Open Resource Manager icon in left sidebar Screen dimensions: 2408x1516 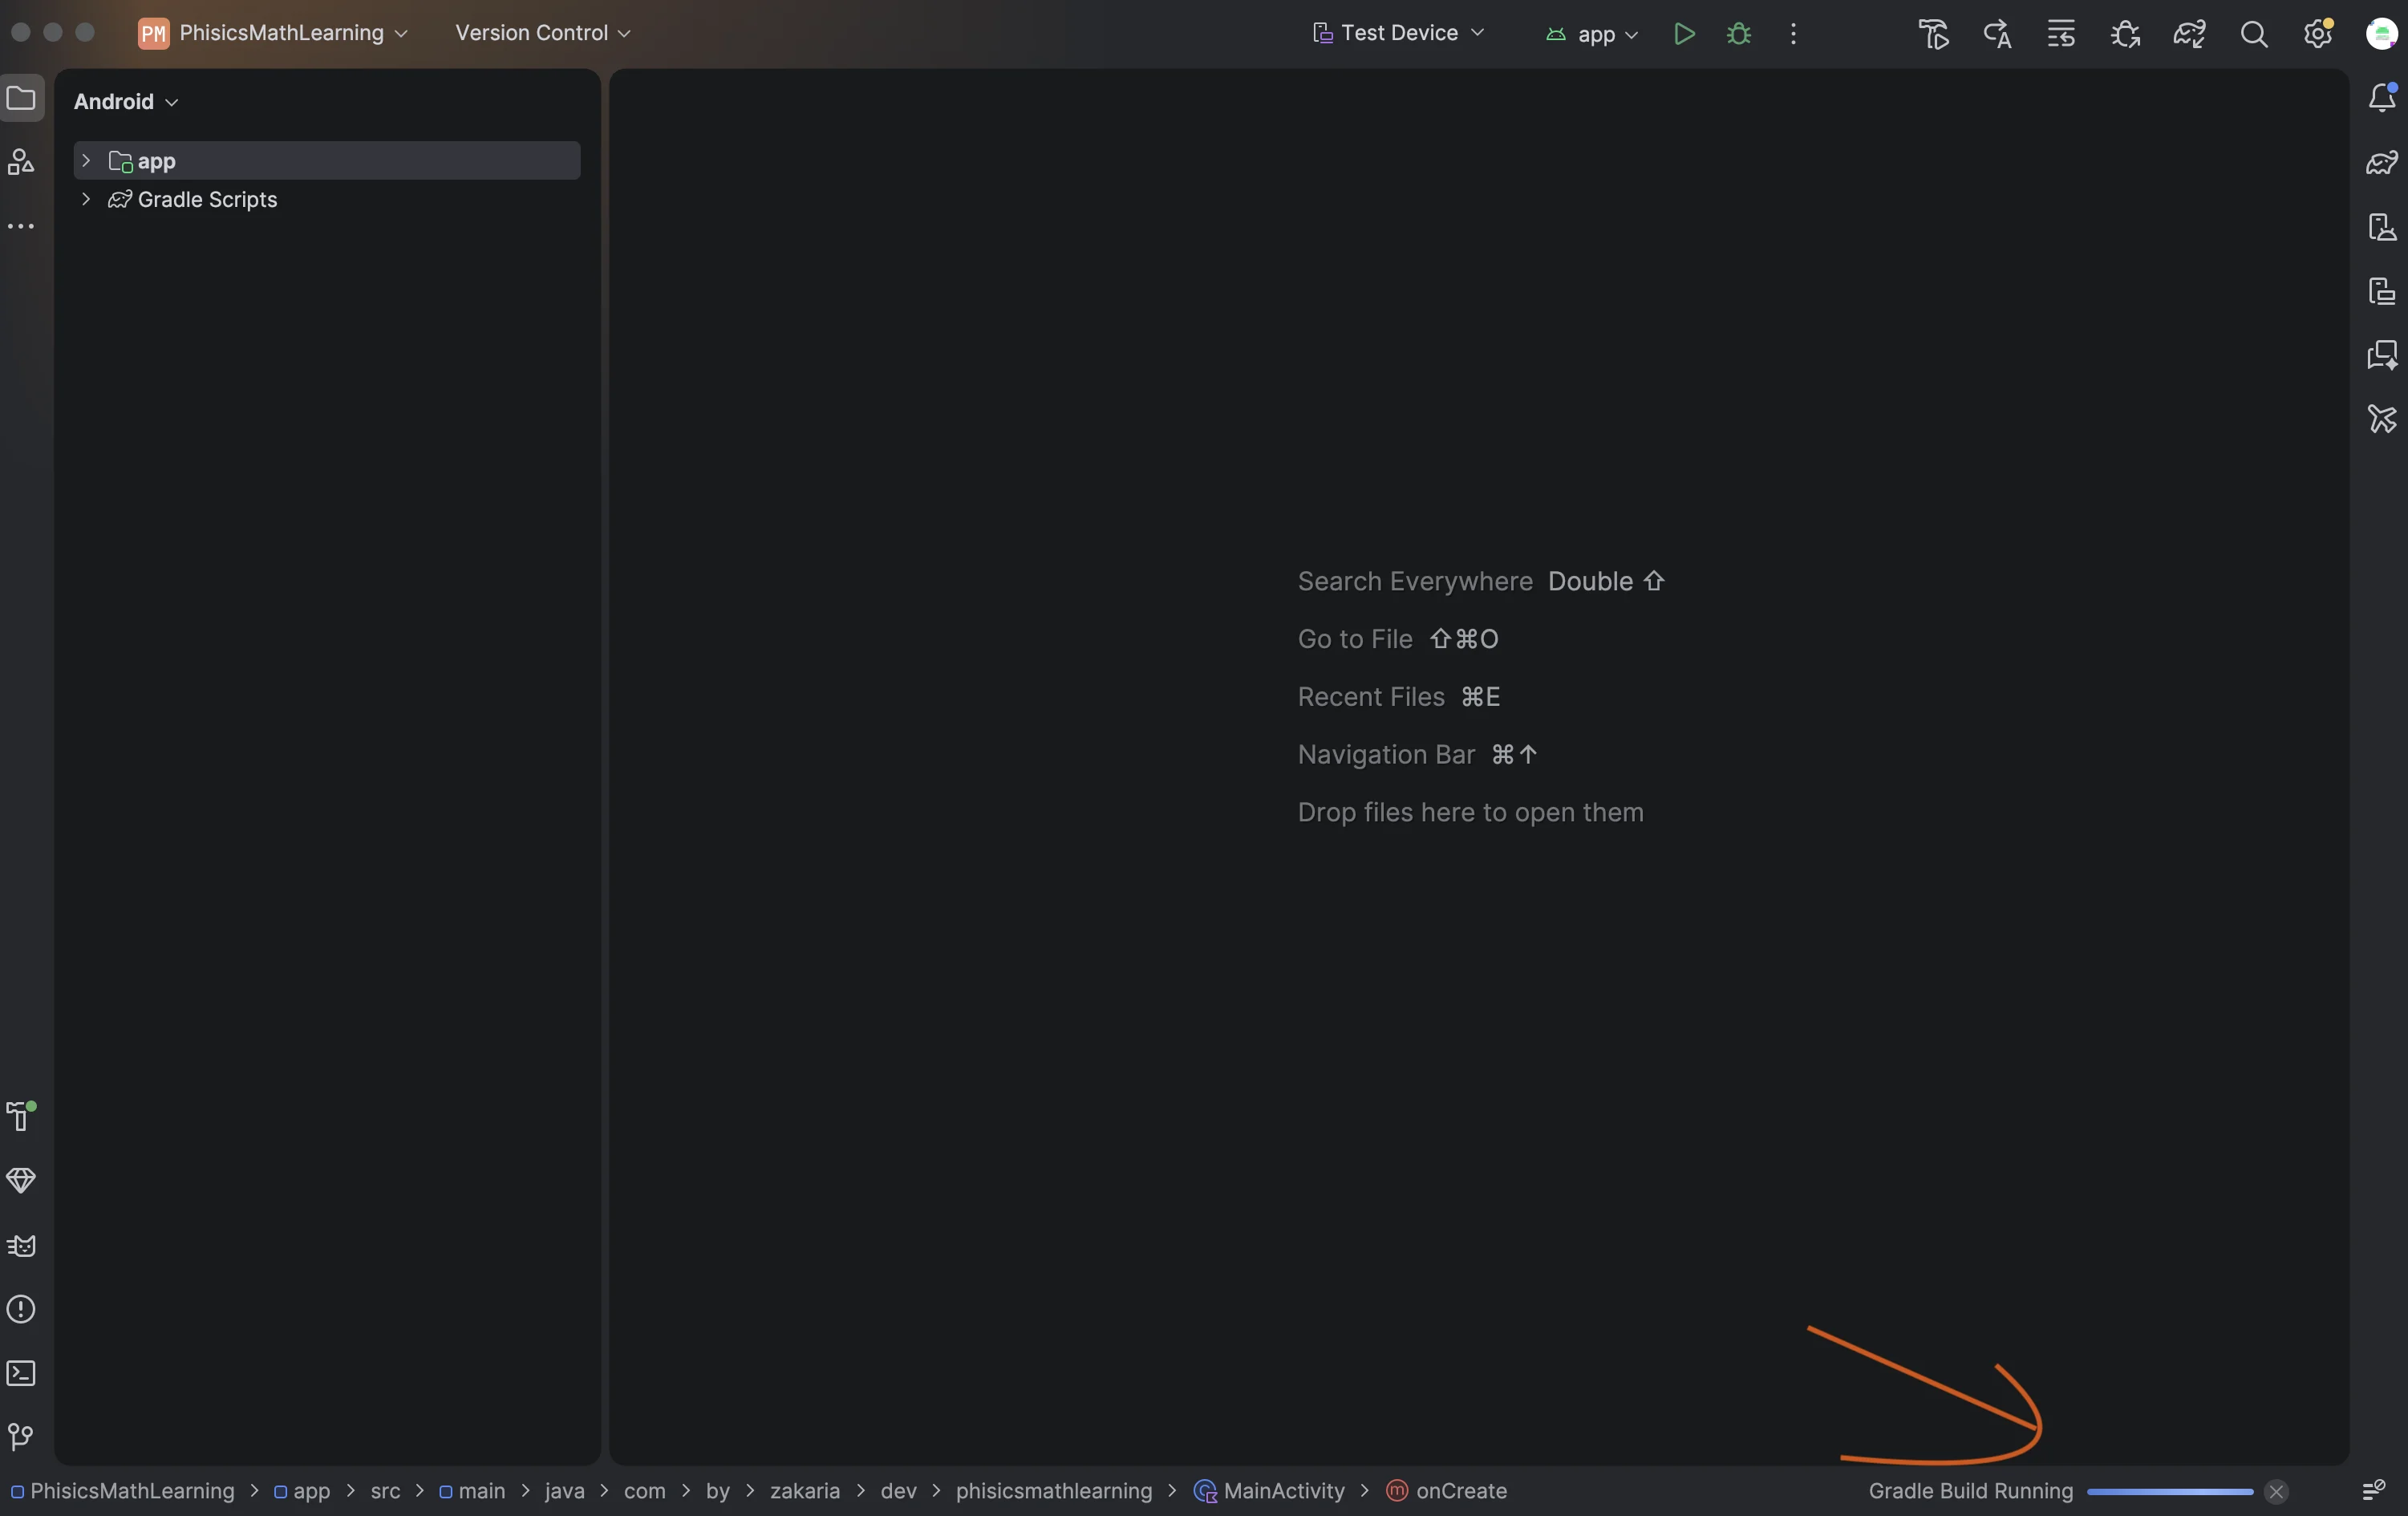tap(21, 162)
